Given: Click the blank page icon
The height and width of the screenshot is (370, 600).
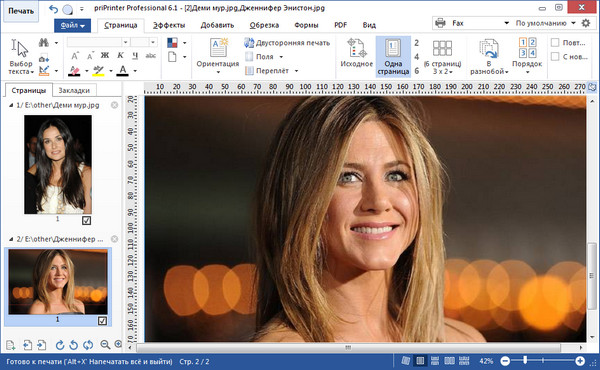Looking at the screenshot, I should [173, 57].
